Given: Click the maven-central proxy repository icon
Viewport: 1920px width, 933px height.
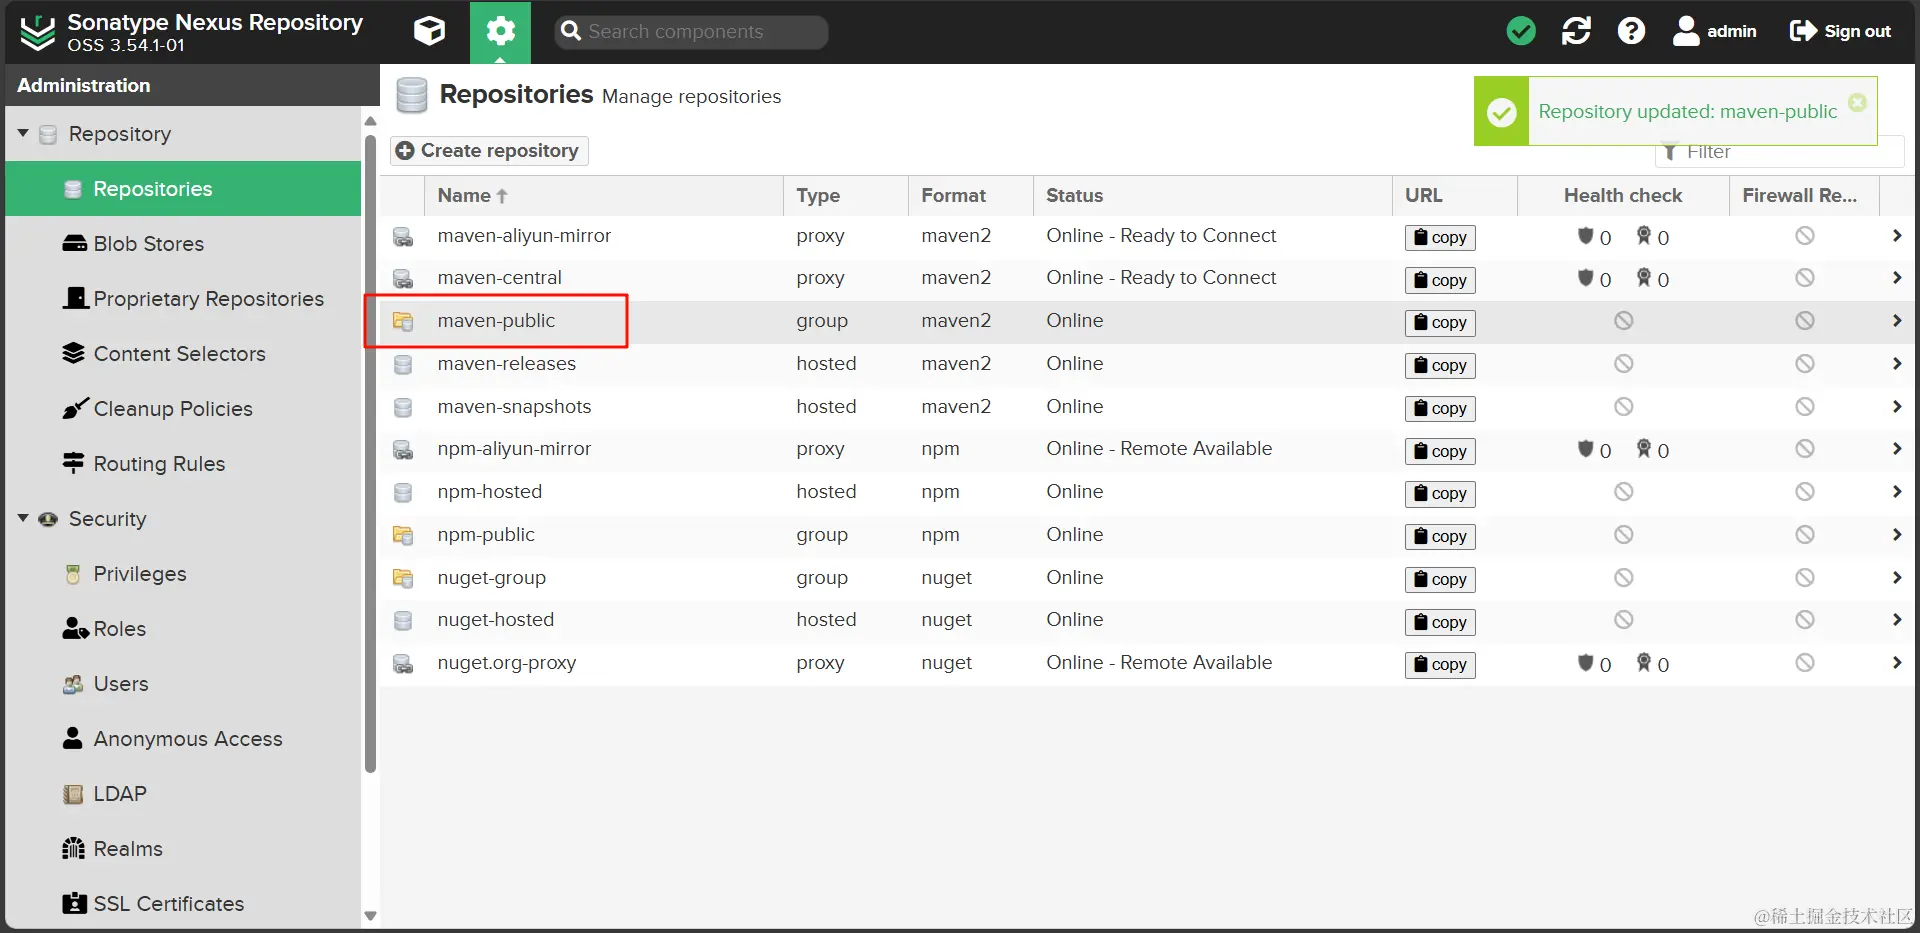Looking at the screenshot, I should coord(403,278).
